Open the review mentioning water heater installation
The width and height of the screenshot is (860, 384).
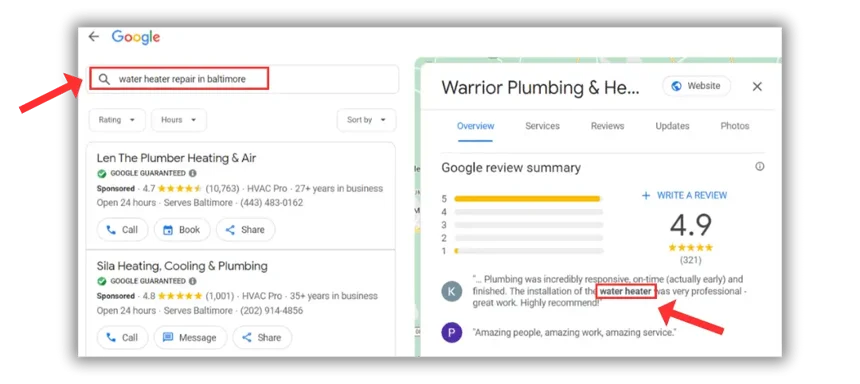(x=609, y=291)
